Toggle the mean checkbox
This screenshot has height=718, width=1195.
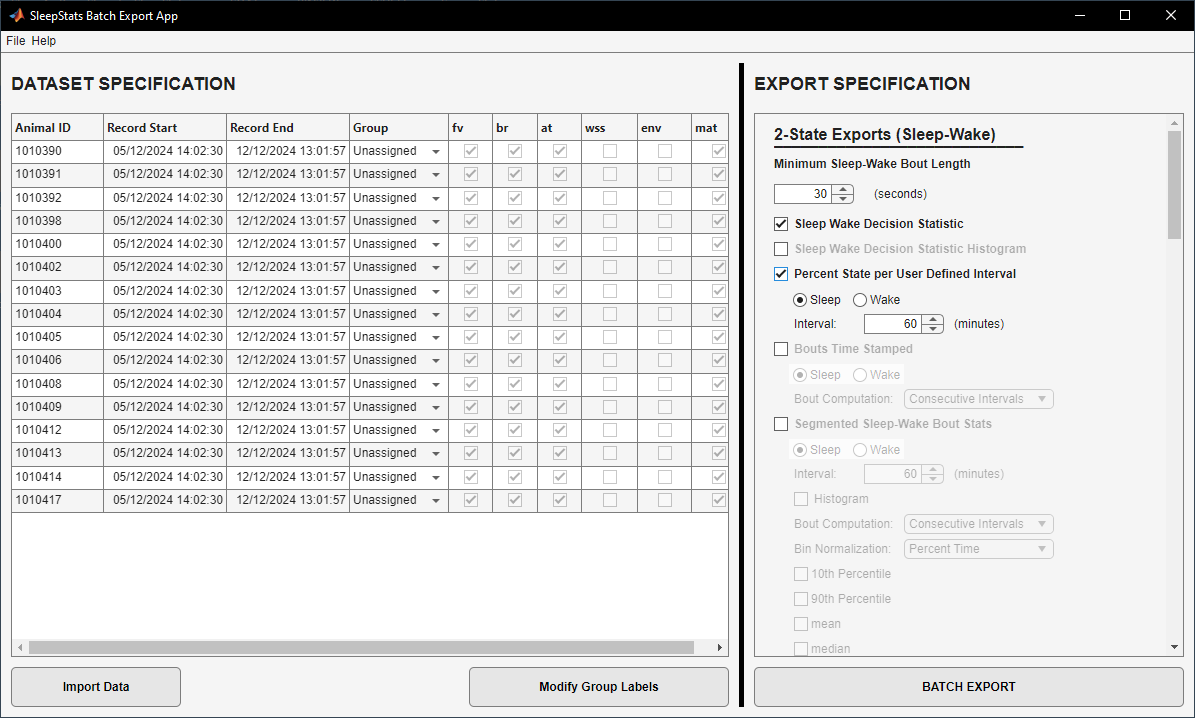[x=801, y=624]
